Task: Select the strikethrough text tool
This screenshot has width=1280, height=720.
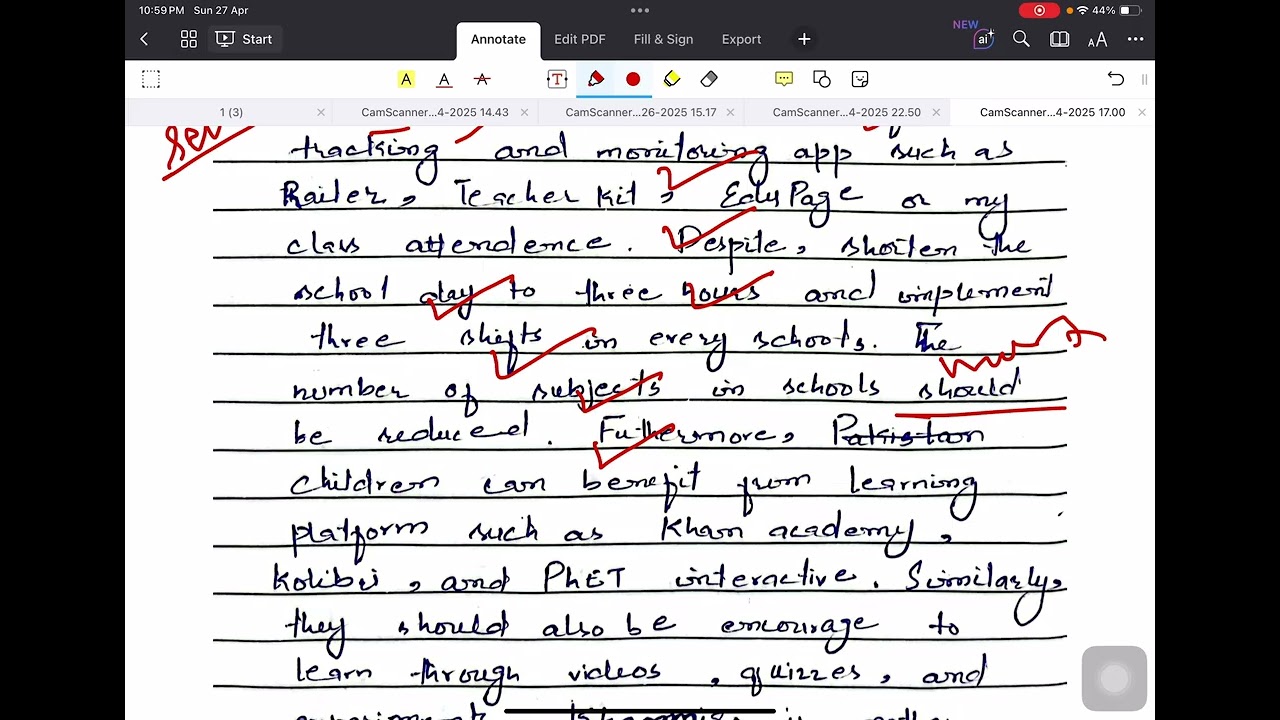Action: pyautogui.click(x=482, y=79)
